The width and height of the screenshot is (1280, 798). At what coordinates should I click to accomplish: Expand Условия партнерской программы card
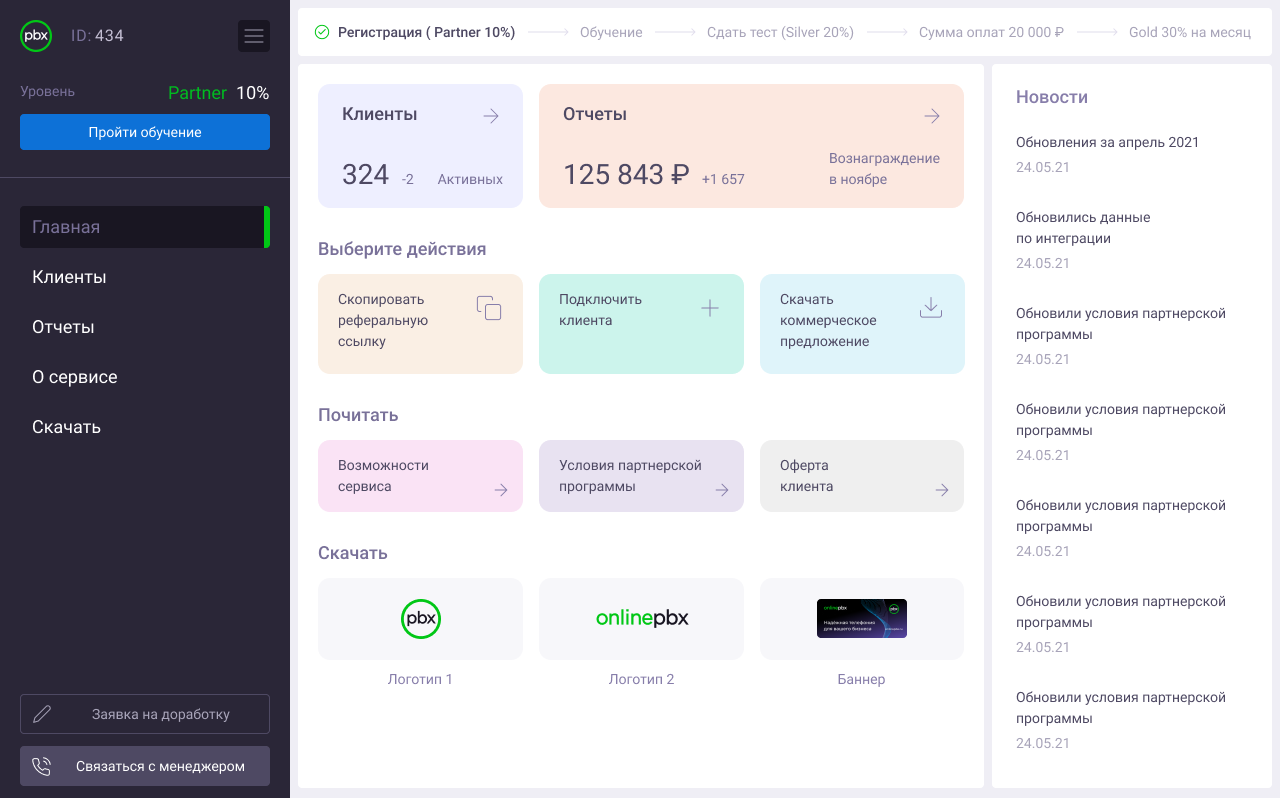pyautogui.click(x=722, y=489)
